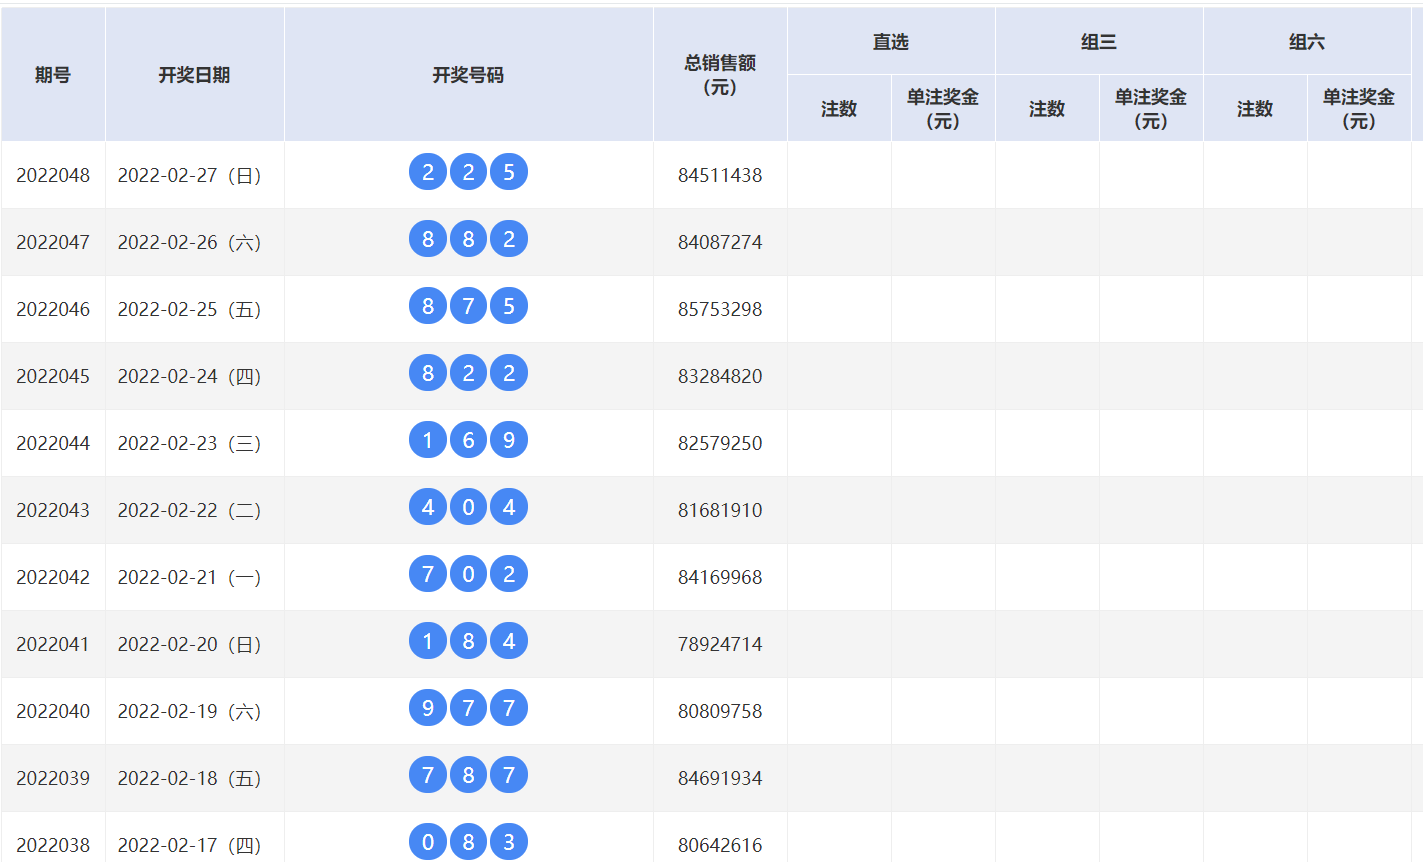Click ball 7 in issue 2022042
1423x862 pixels.
coord(428,574)
